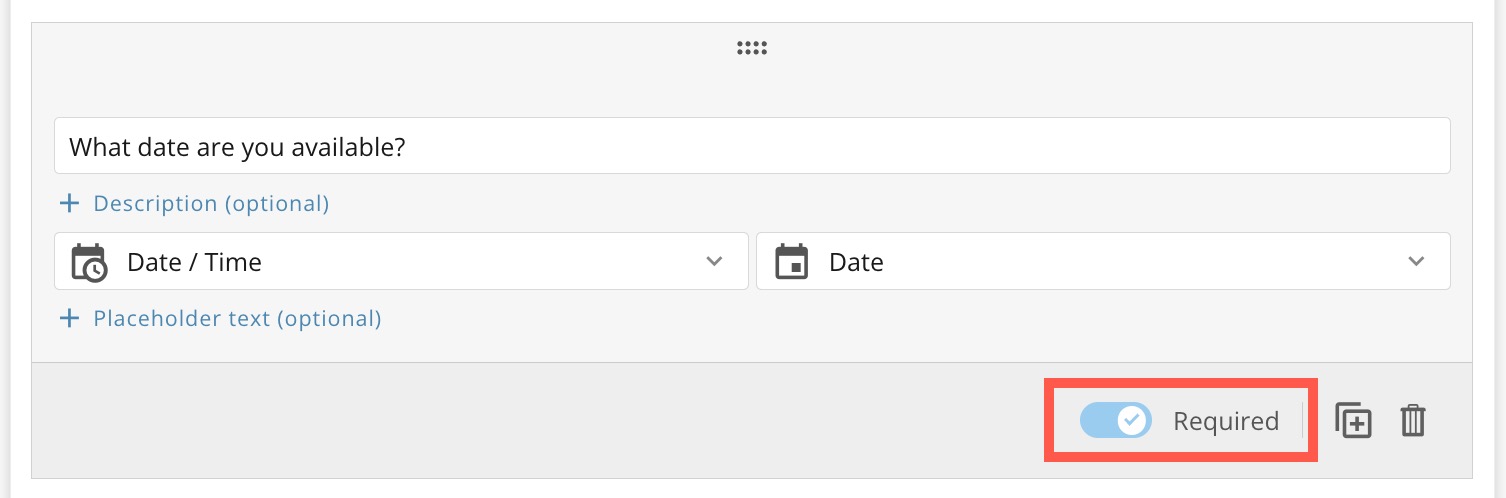1506x498 pixels.
Task: Click the plus icon next to Placeholder text
Action: point(69,319)
